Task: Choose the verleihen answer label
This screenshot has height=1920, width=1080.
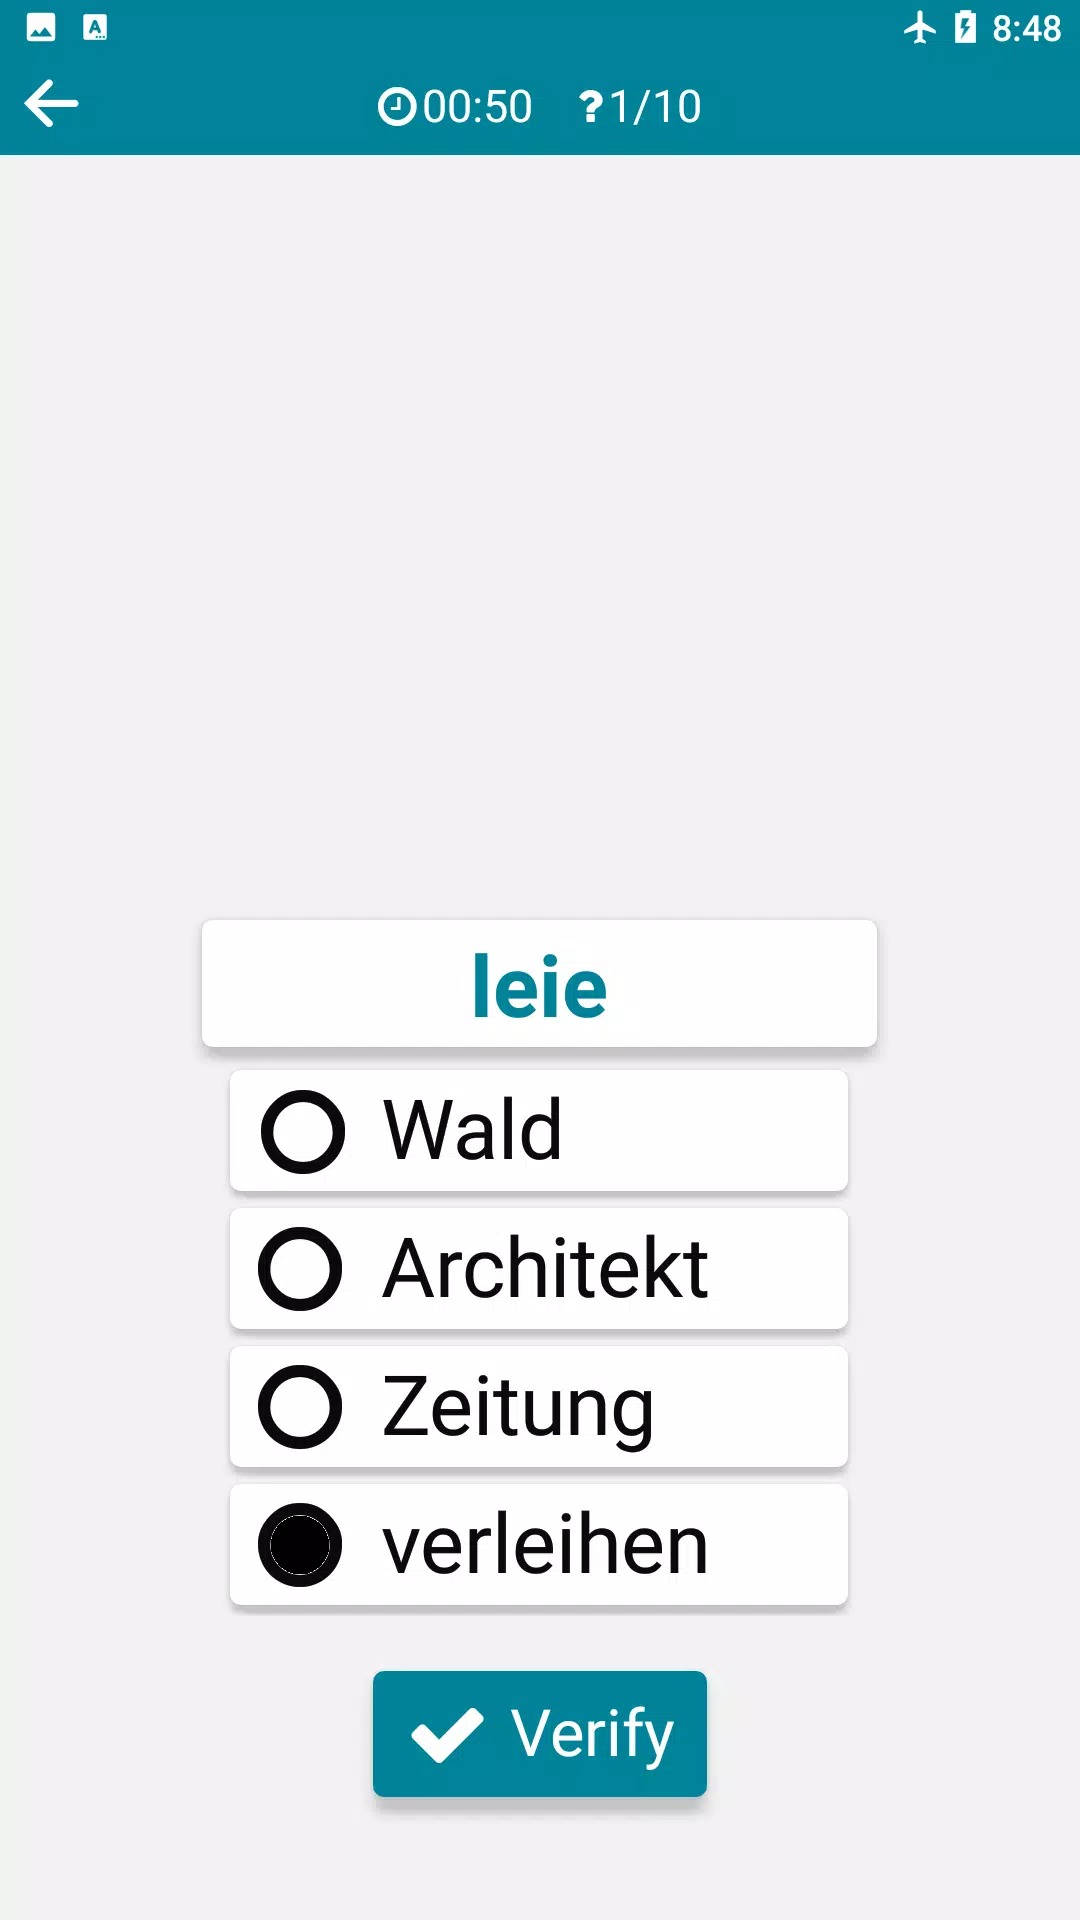Action: 546,1545
